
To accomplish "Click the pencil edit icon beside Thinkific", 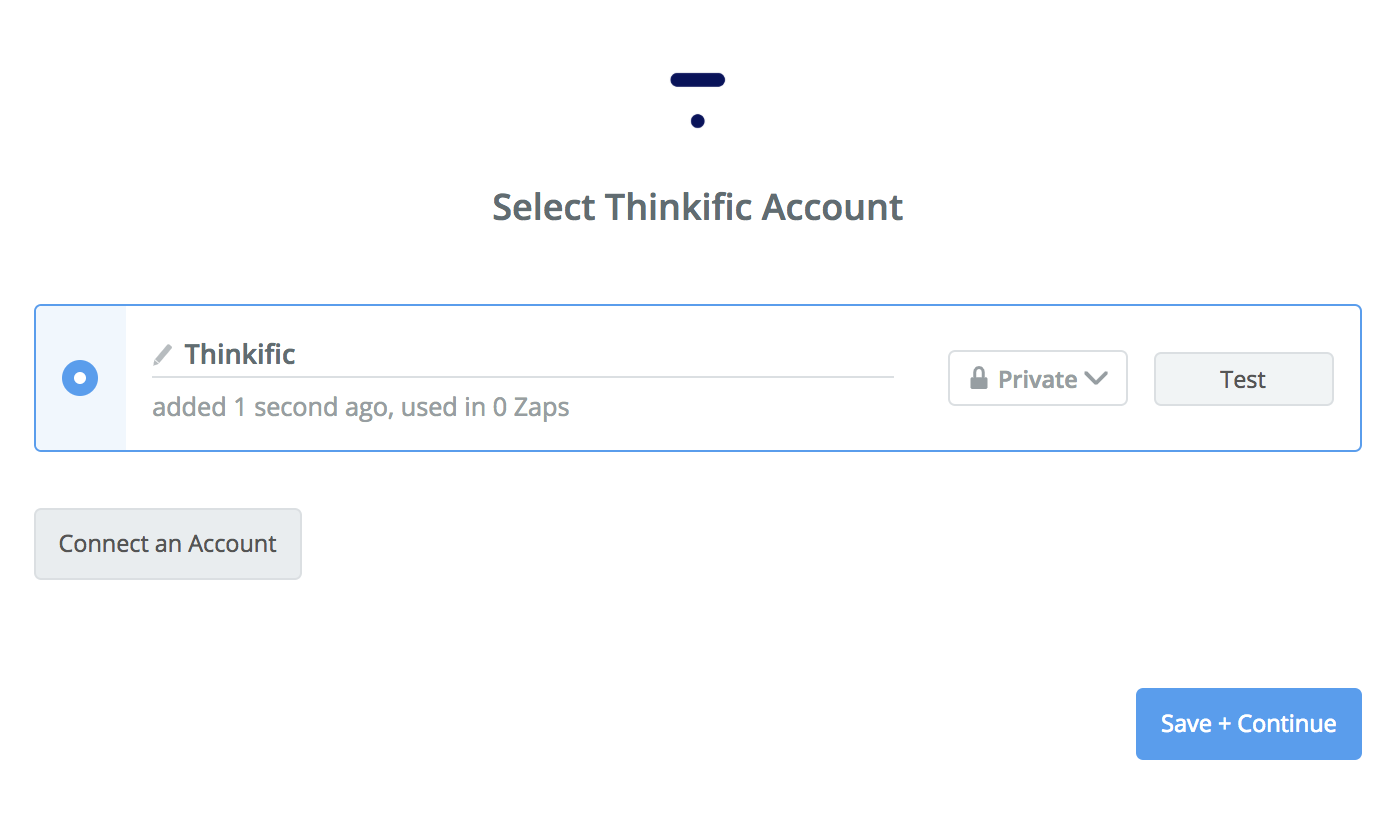I will 162,355.
